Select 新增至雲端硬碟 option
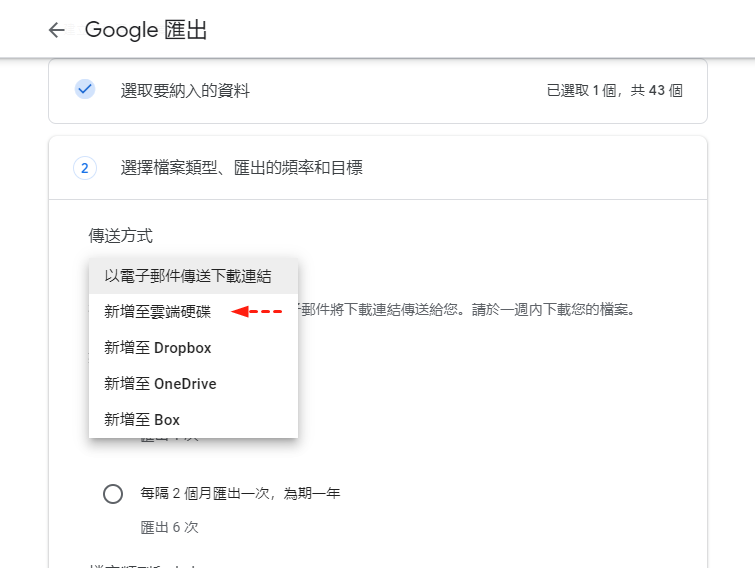 click(x=158, y=312)
